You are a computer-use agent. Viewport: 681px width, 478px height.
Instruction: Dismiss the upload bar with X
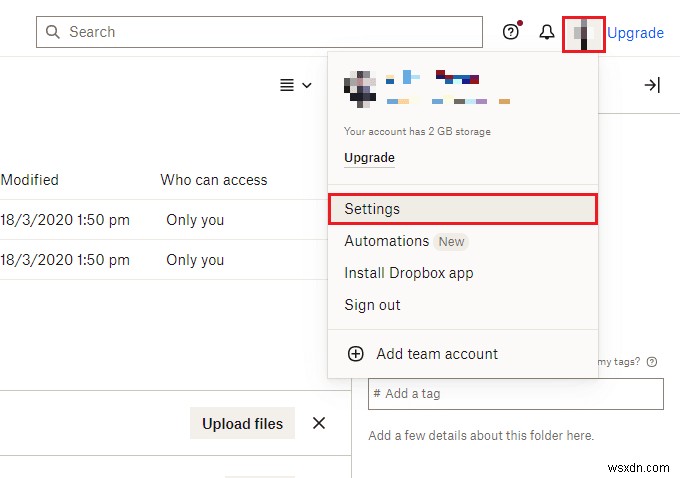click(x=319, y=423)
